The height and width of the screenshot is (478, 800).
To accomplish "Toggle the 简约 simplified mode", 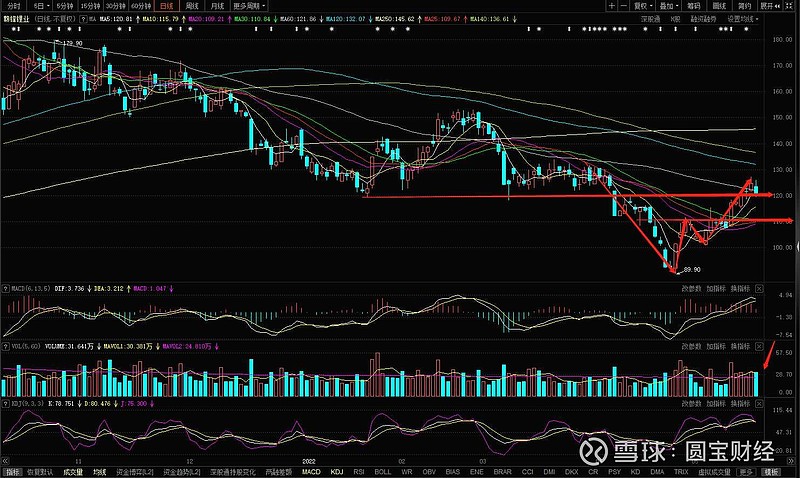I will [743, 5].
